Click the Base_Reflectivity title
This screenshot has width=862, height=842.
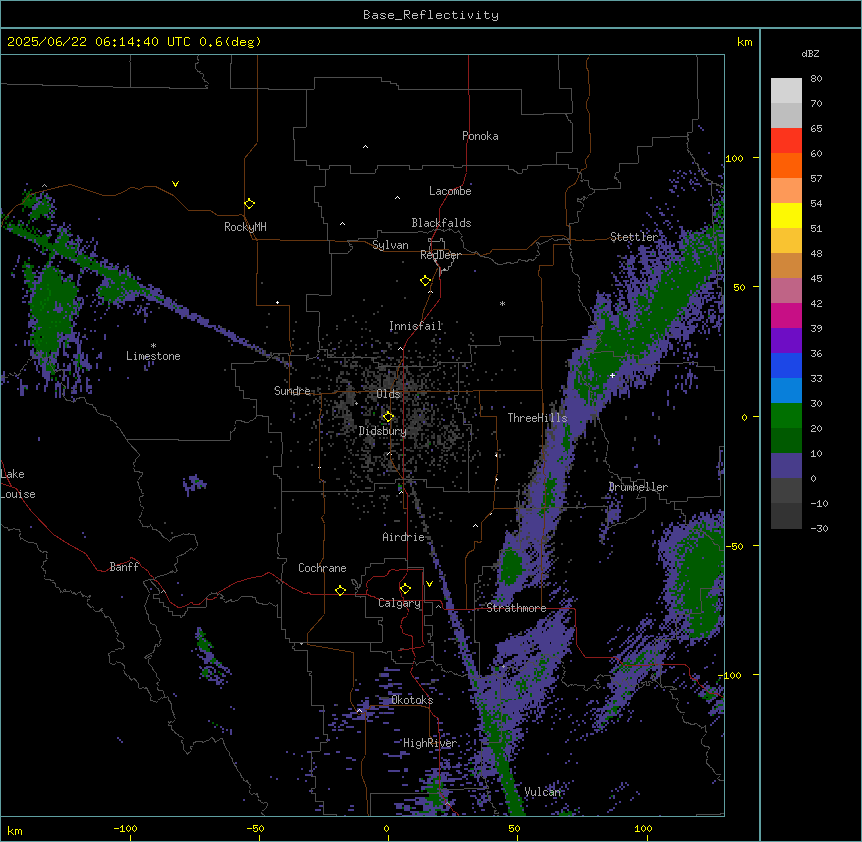coord(431,15)
